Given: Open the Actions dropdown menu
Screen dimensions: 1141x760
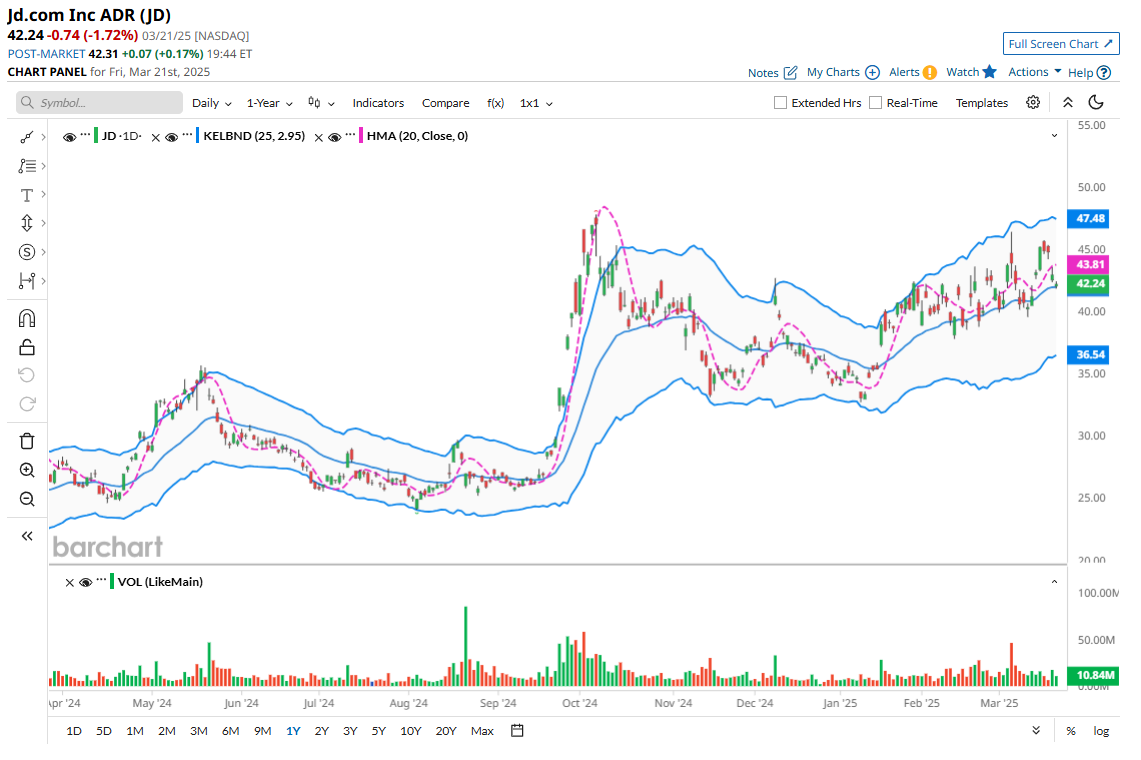Looking at the screenshot, I should 1034,72.
